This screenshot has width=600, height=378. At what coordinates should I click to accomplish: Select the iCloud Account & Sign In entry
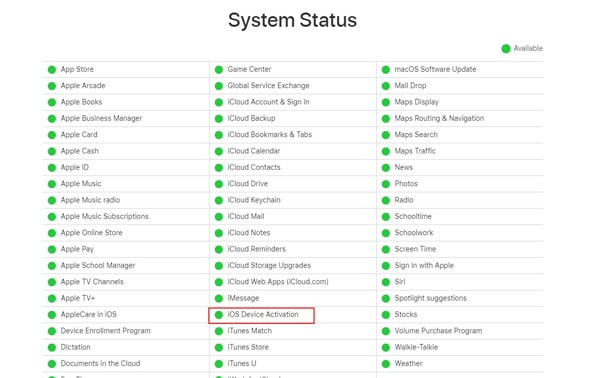click(268, 102)
